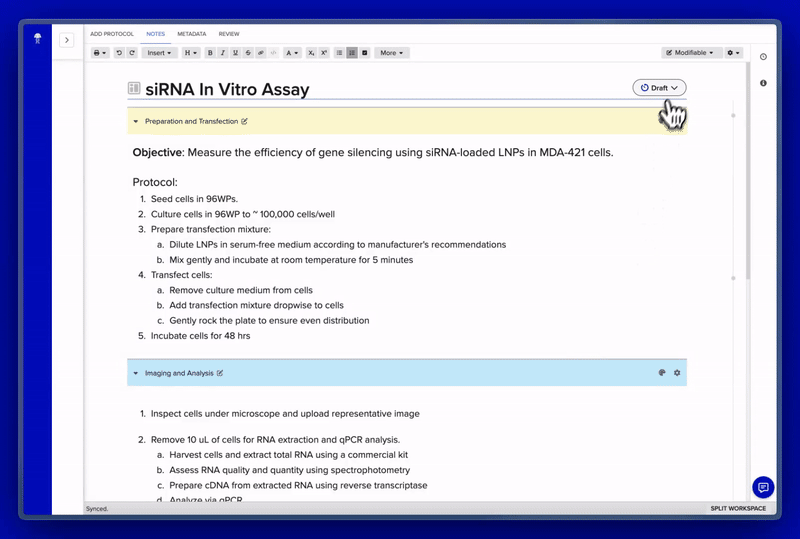Click 'Gently rock the plate' line
The image size is (800, 539).
click(269, 321)
